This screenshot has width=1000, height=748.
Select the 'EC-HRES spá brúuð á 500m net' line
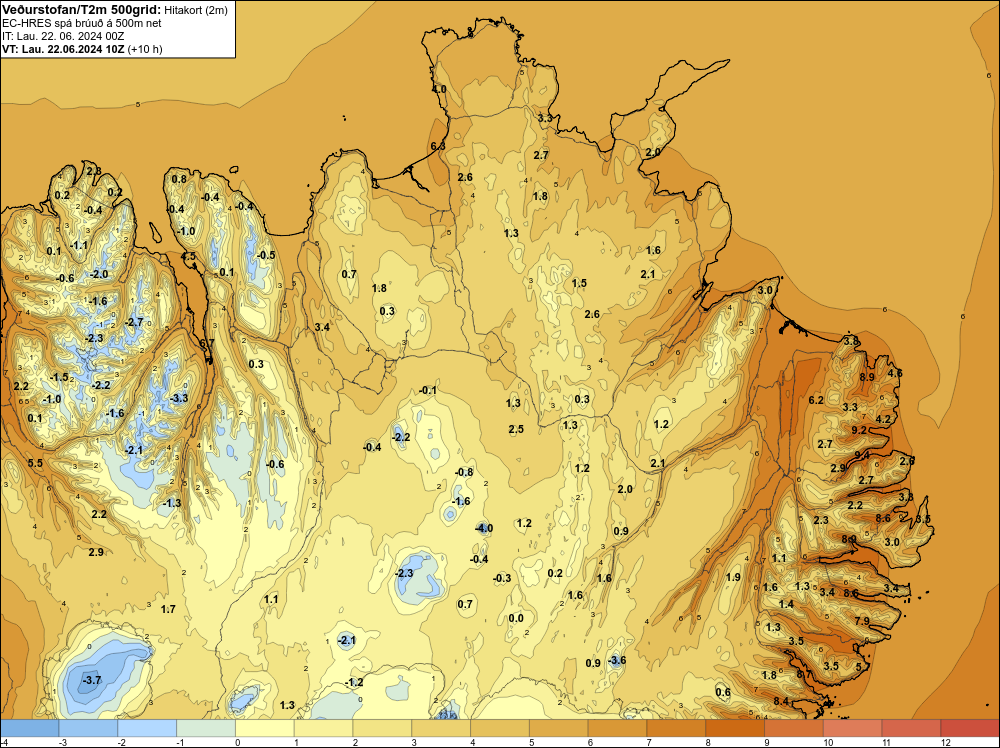pyautogui.click(x=82, y=23)
